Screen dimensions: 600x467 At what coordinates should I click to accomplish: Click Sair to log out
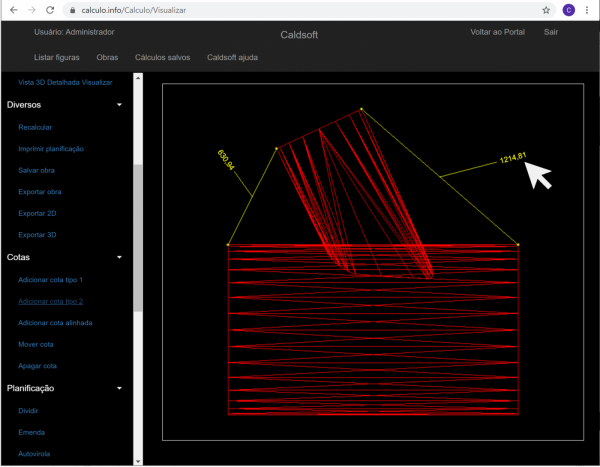[550, 32]
